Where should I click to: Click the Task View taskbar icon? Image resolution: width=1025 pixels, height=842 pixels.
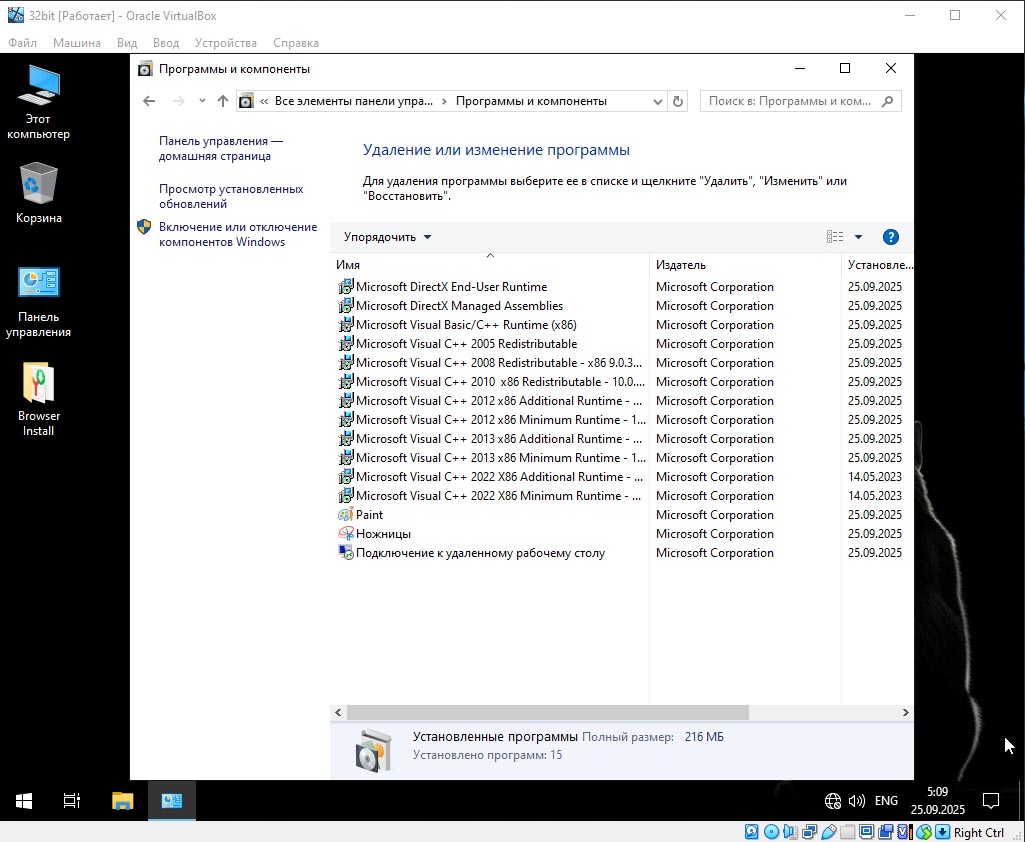[72, 801]
